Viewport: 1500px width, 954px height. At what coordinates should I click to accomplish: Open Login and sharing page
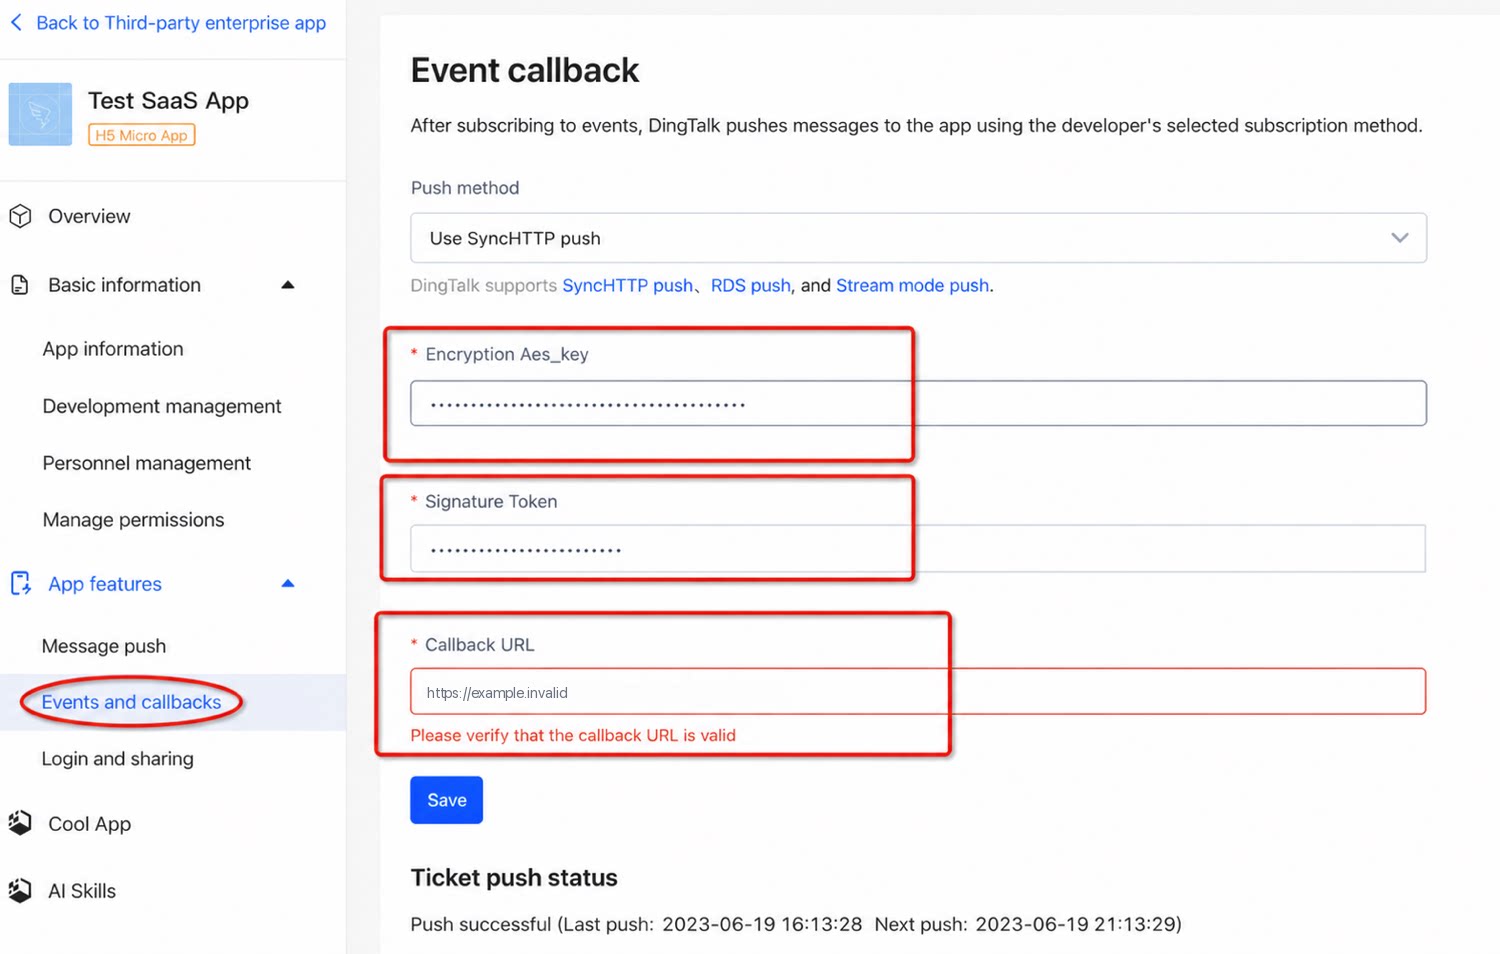(x=117, y=759)
